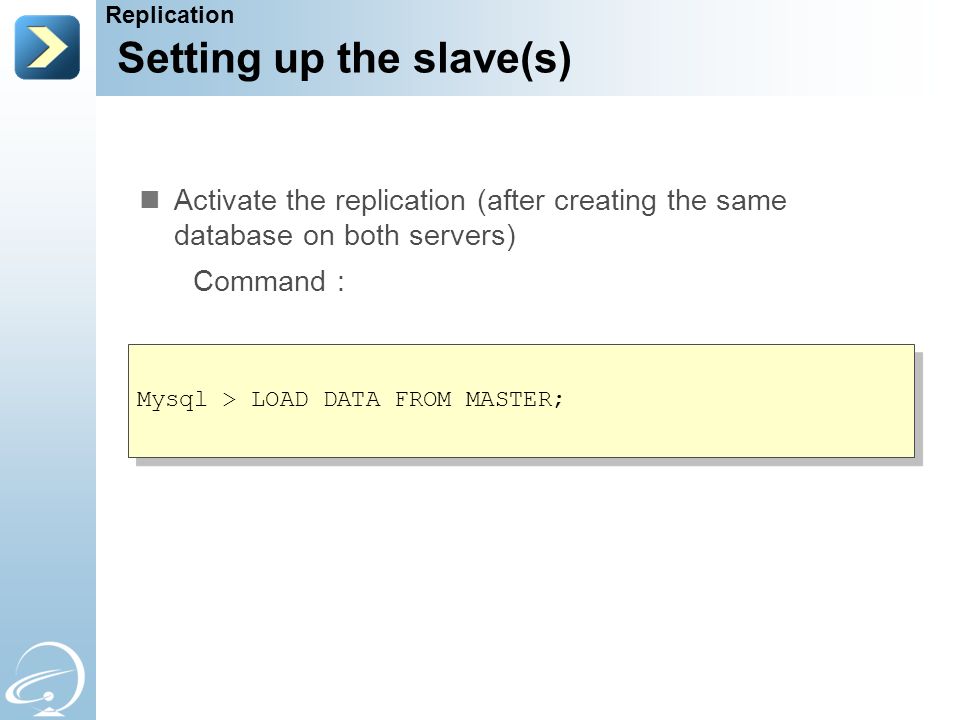Click the words 'the same' in bullet
Viewport: 960px width, 720px height.
727,201
